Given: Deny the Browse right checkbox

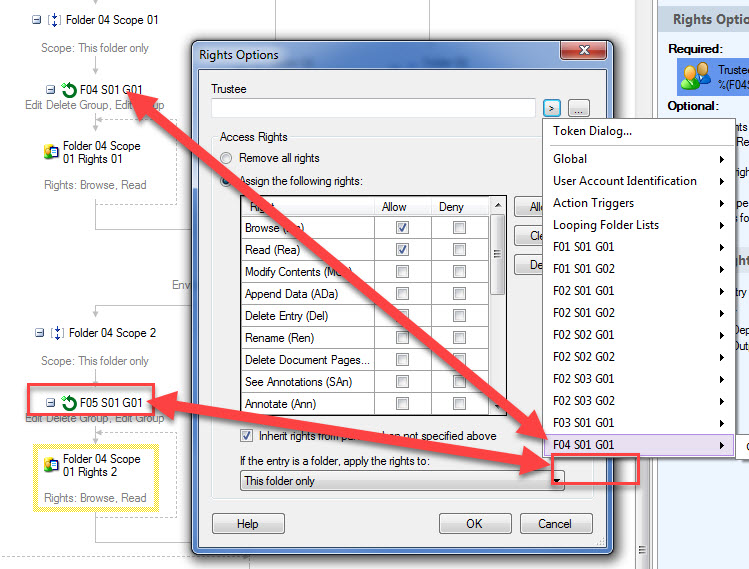Looking at the screenshot, I should coord(459,228).
